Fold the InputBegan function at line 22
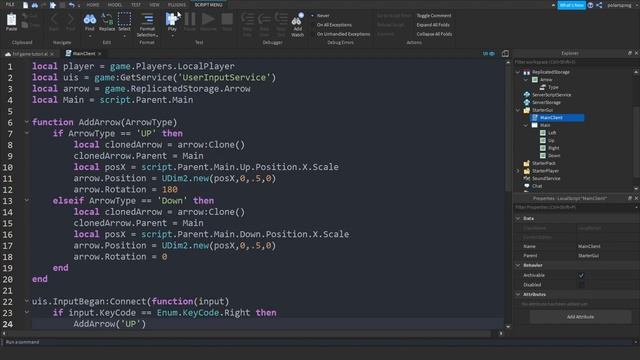Screen dimensions: 640x360 (27, 301)
